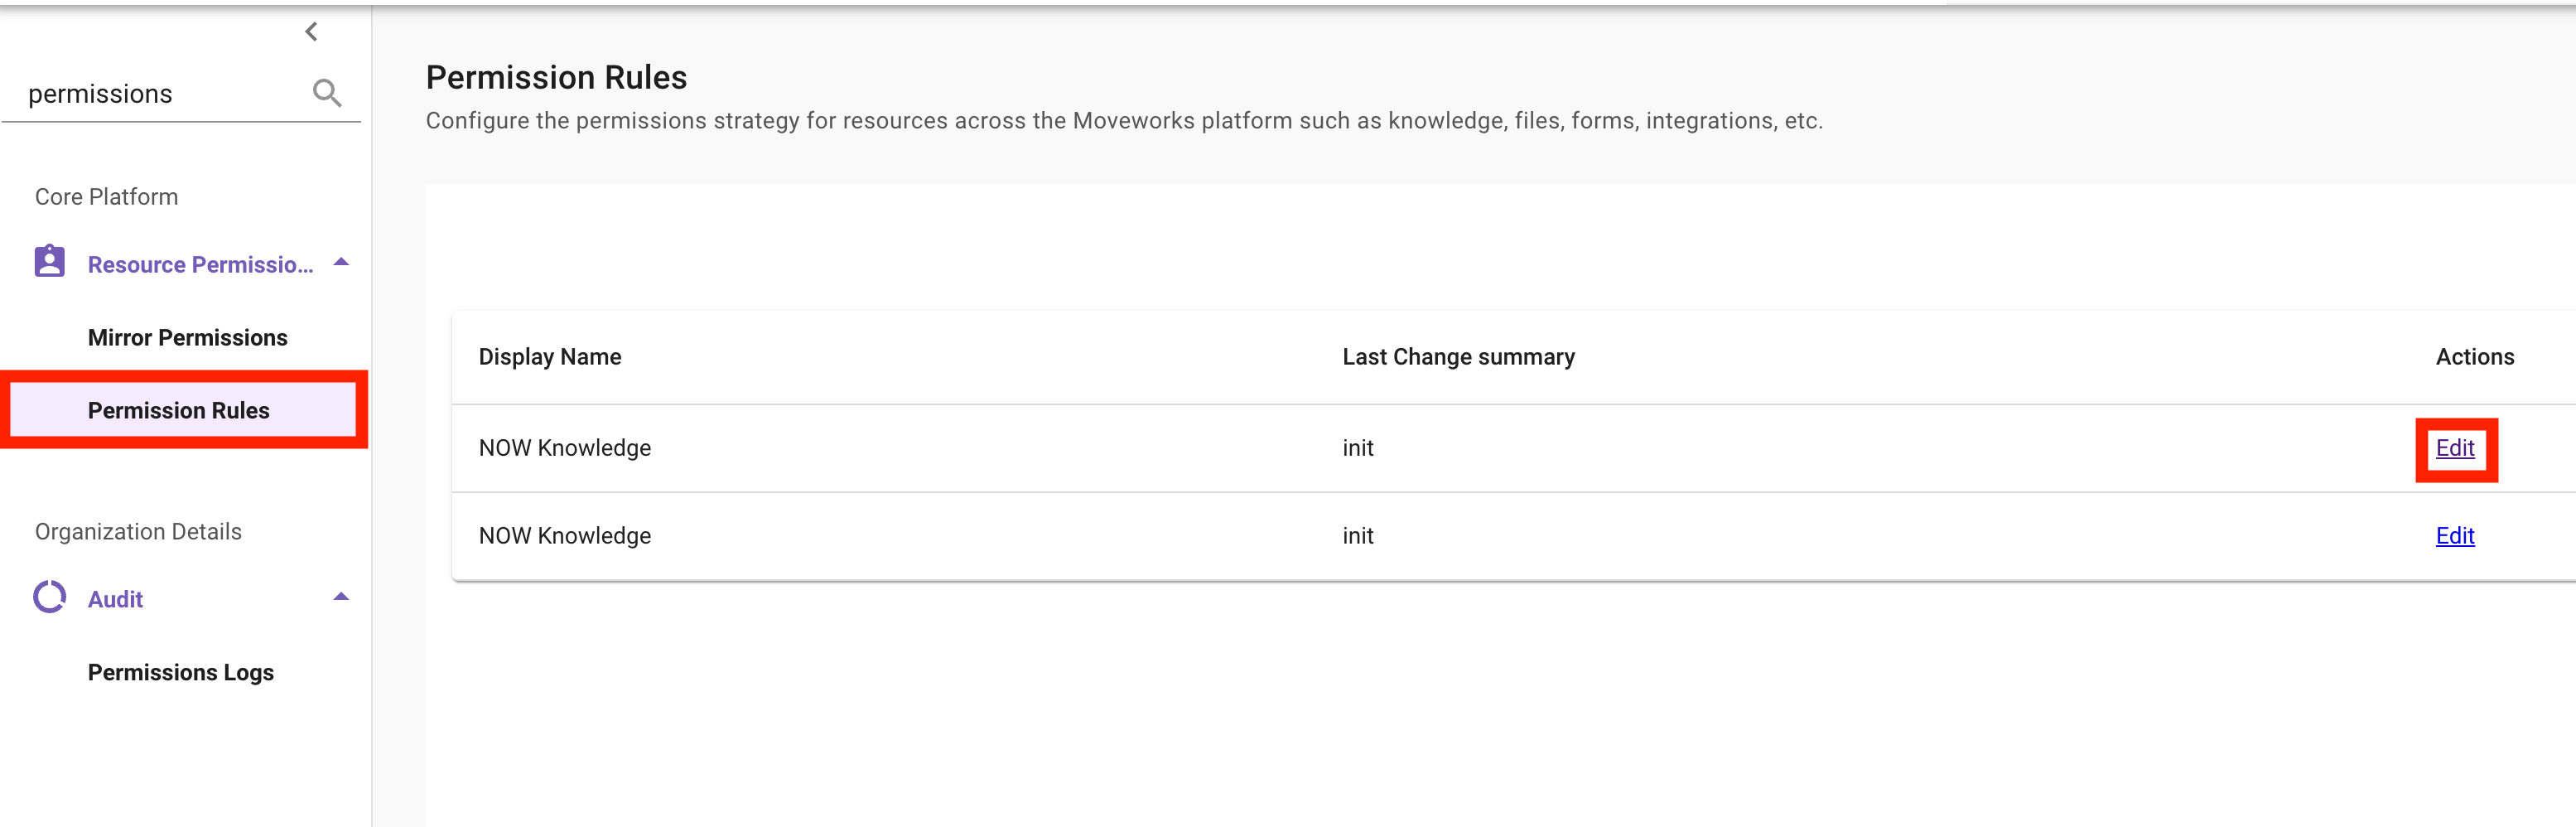
Task: Click the Audit sidebar label
Action: pyautogui.click(x=116, y=600)
